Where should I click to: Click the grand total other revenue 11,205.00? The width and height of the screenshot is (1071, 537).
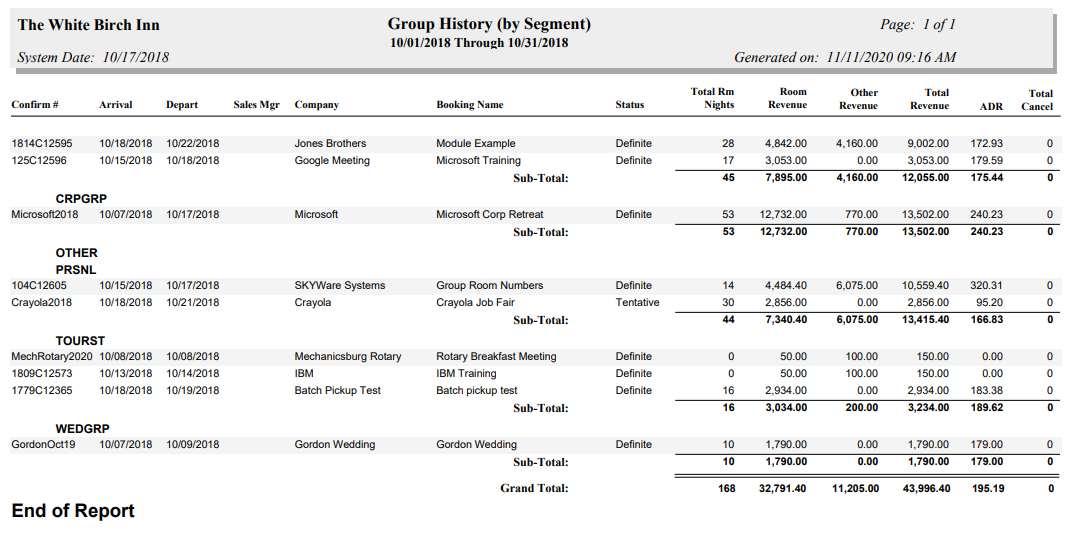point(855,489)
